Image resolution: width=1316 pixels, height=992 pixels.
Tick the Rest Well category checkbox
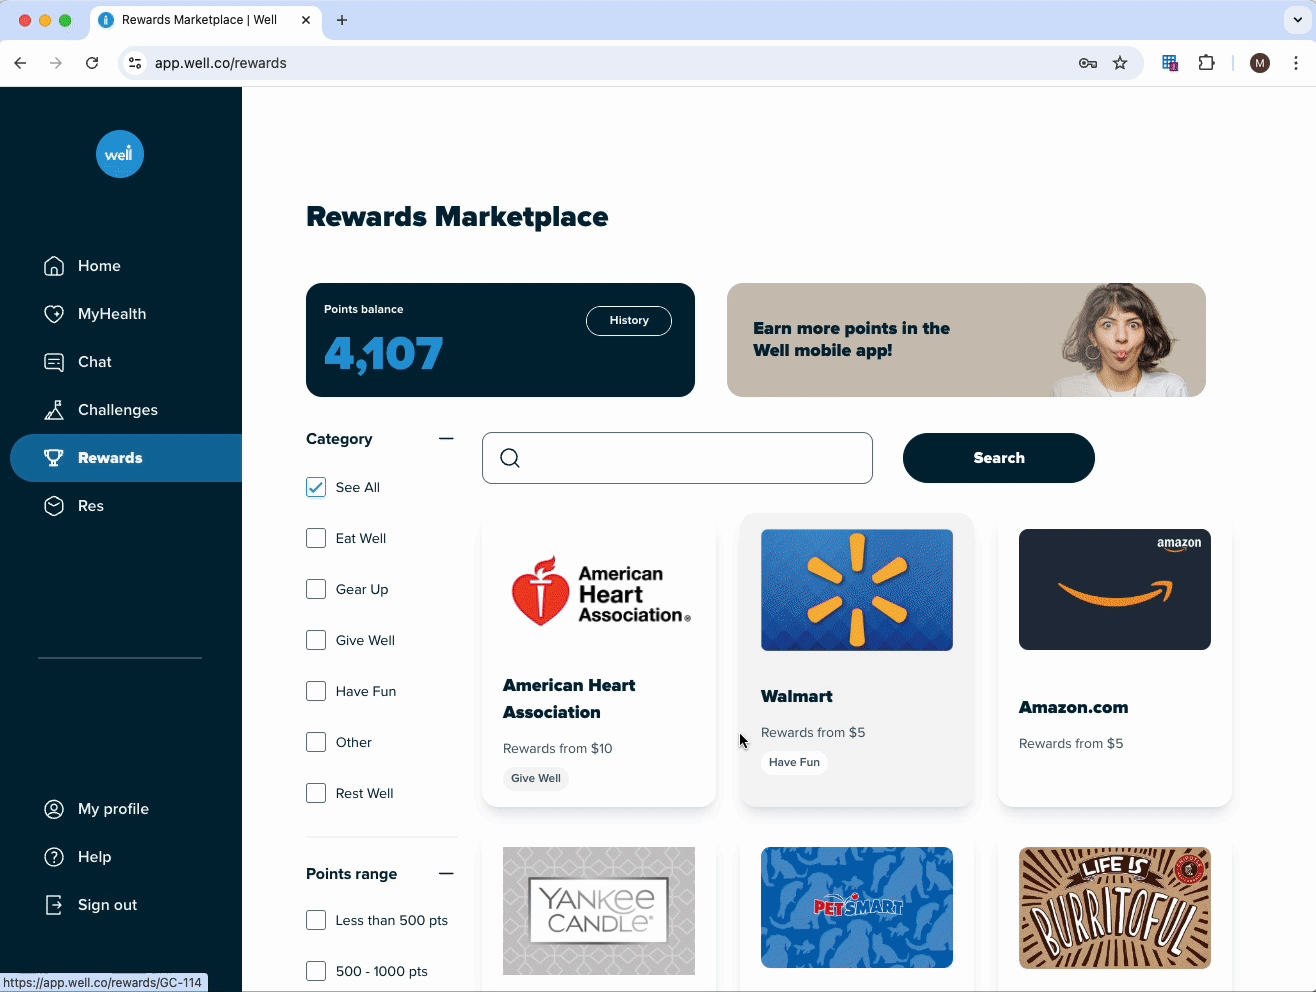tap(316, 793)
